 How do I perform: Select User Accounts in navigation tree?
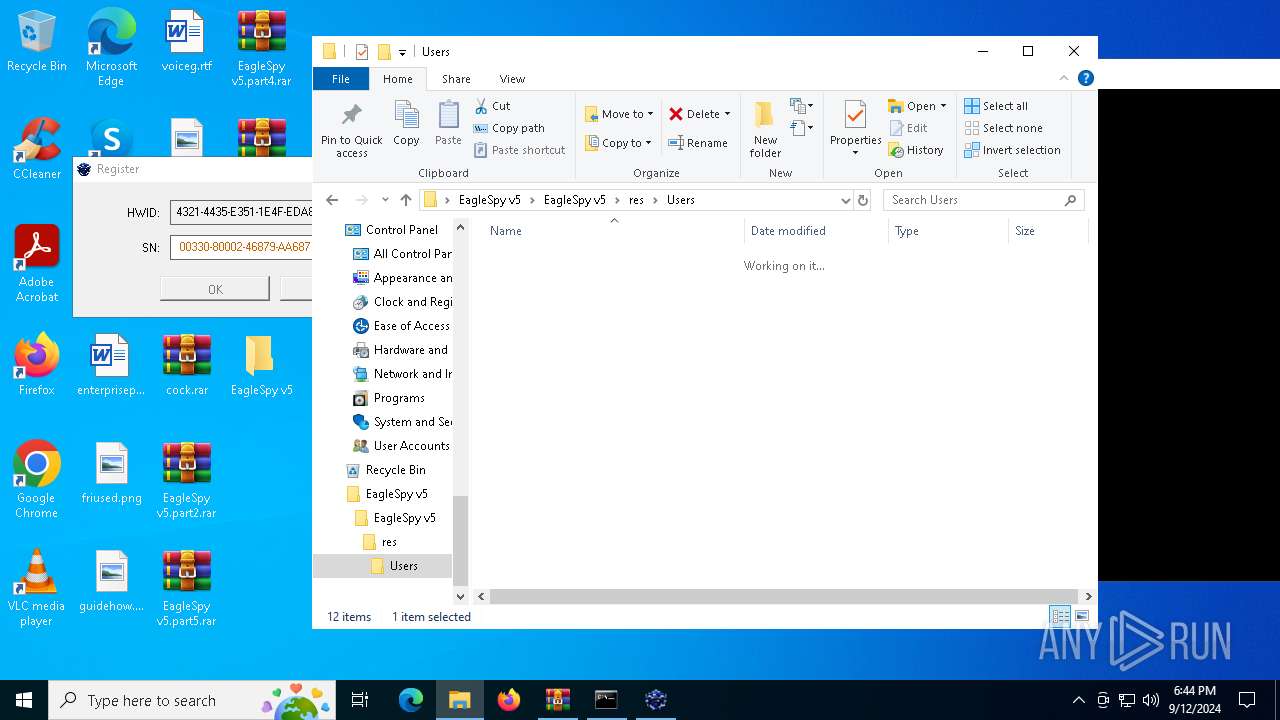click(402, 446)
